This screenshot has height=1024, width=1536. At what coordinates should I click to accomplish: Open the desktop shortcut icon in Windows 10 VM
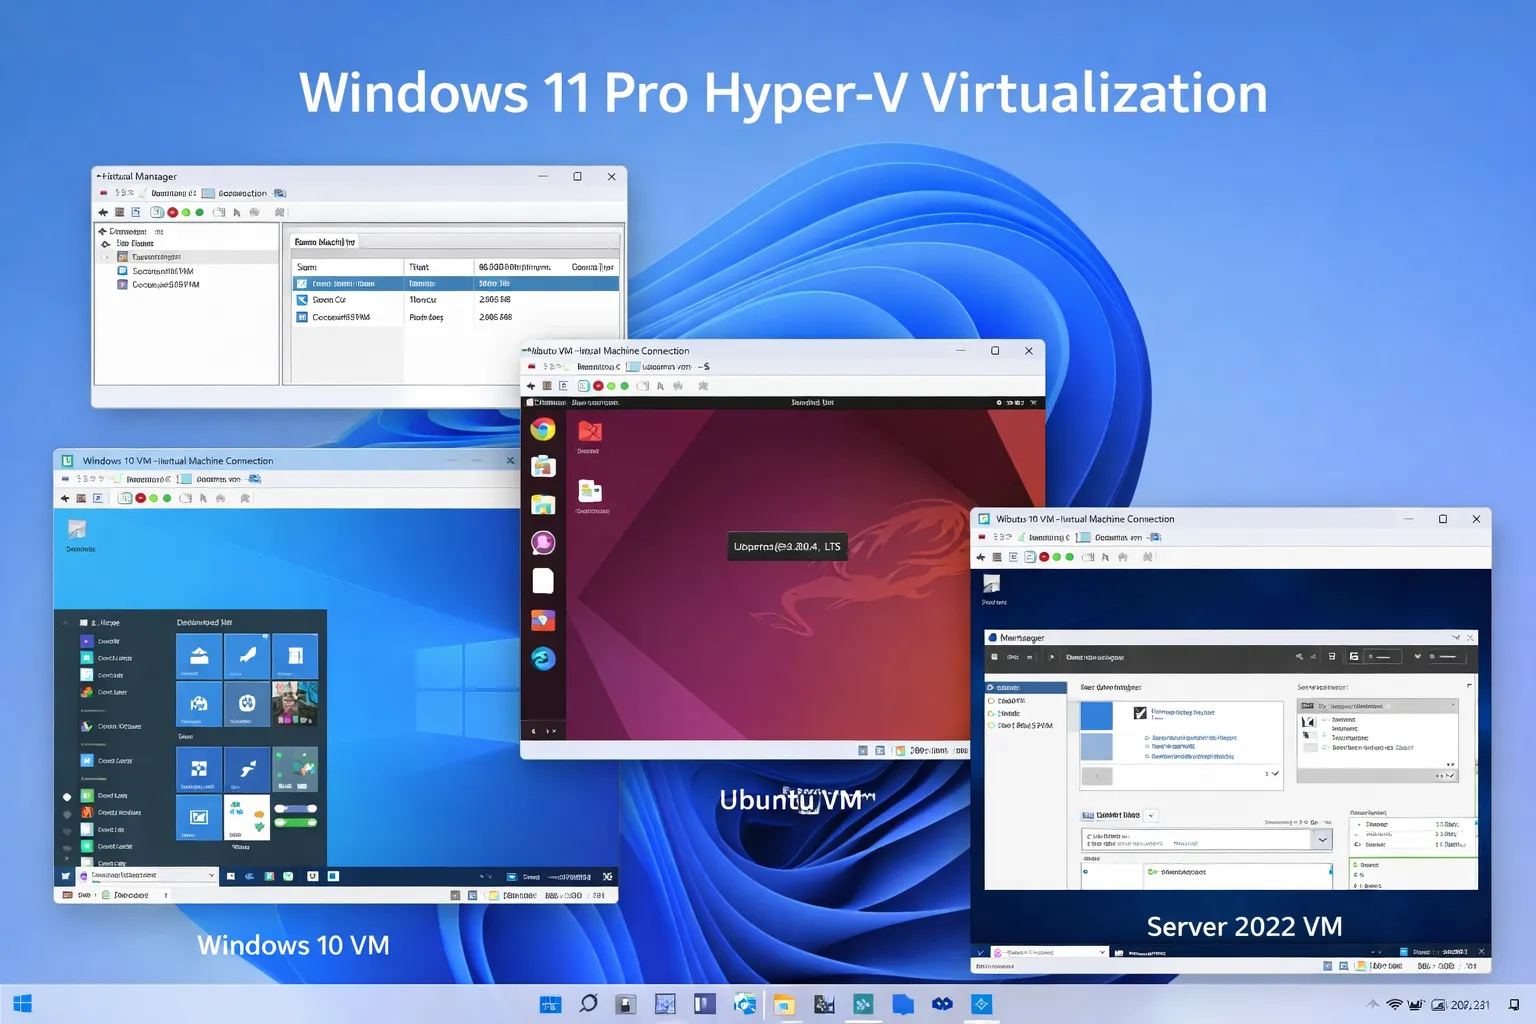pos(77,529)
